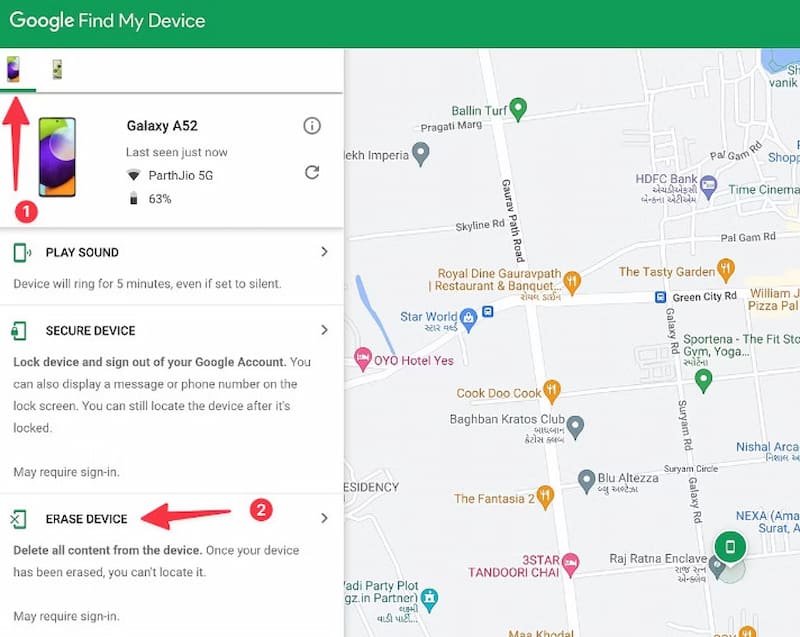Click the HDFC Bank ATM marker
This screenshot has width=800, height=637.
click(x=708, y=186)
